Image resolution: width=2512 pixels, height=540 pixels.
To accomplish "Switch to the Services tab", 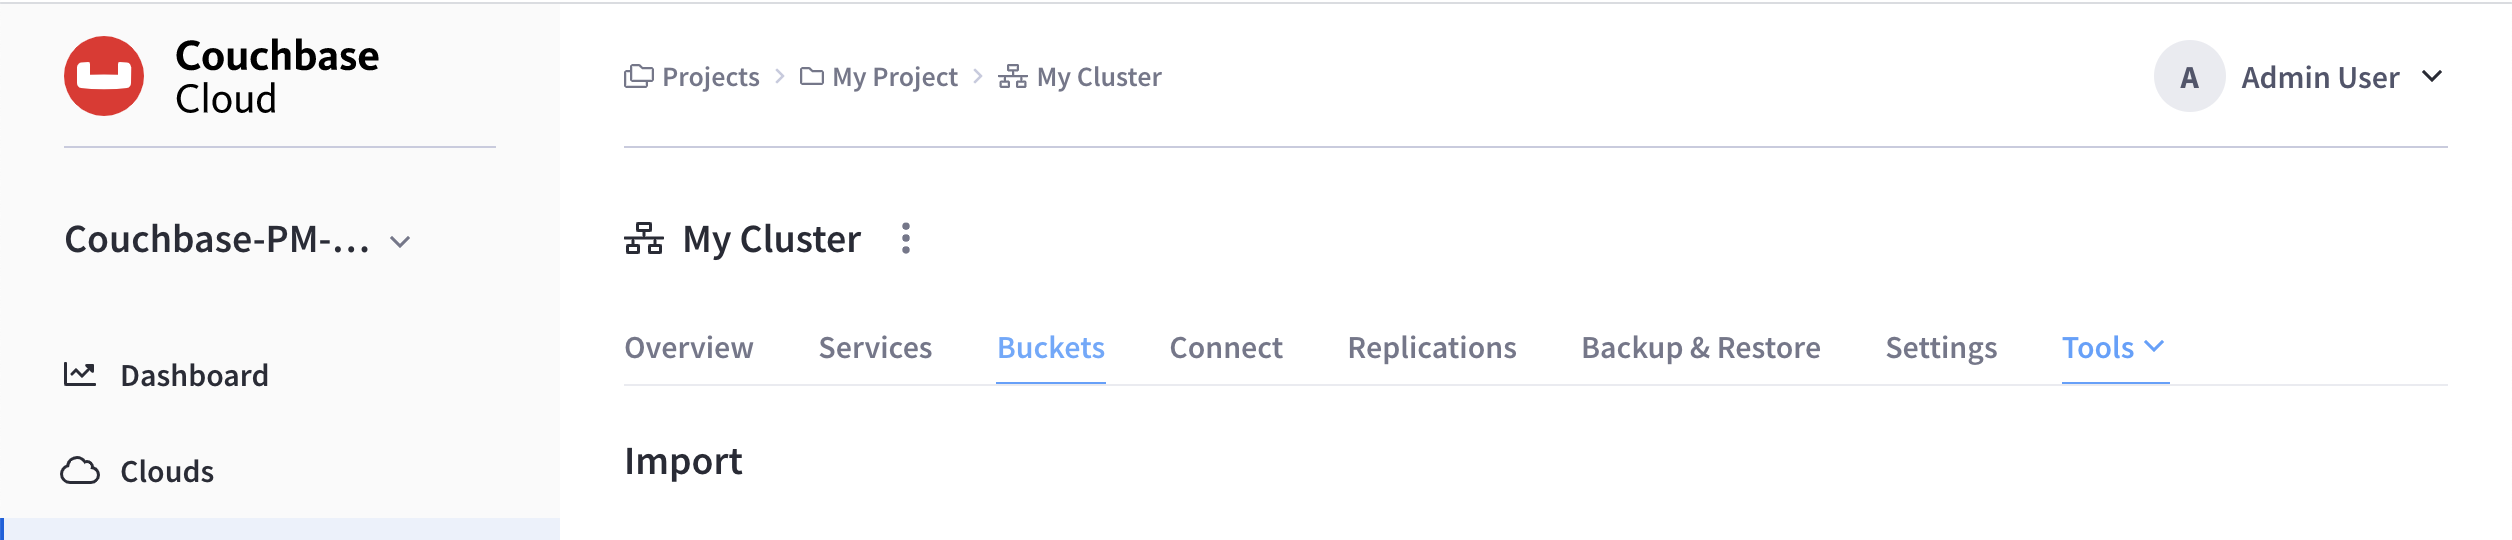I will (875, 347).
